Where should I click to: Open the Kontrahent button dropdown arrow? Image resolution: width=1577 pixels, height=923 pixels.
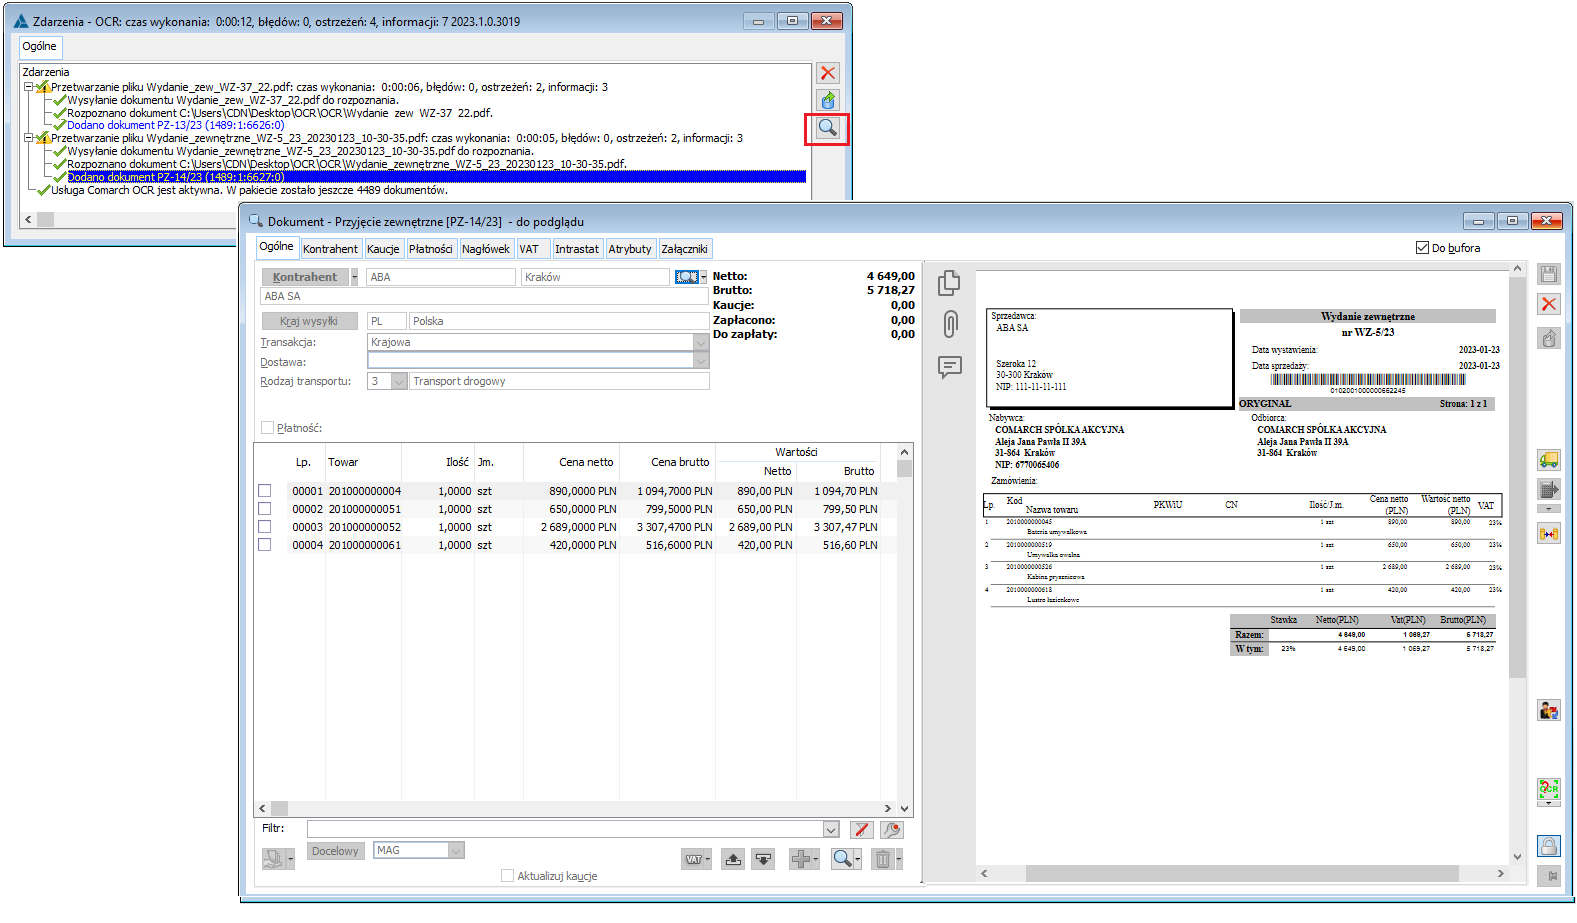(354, 277)
